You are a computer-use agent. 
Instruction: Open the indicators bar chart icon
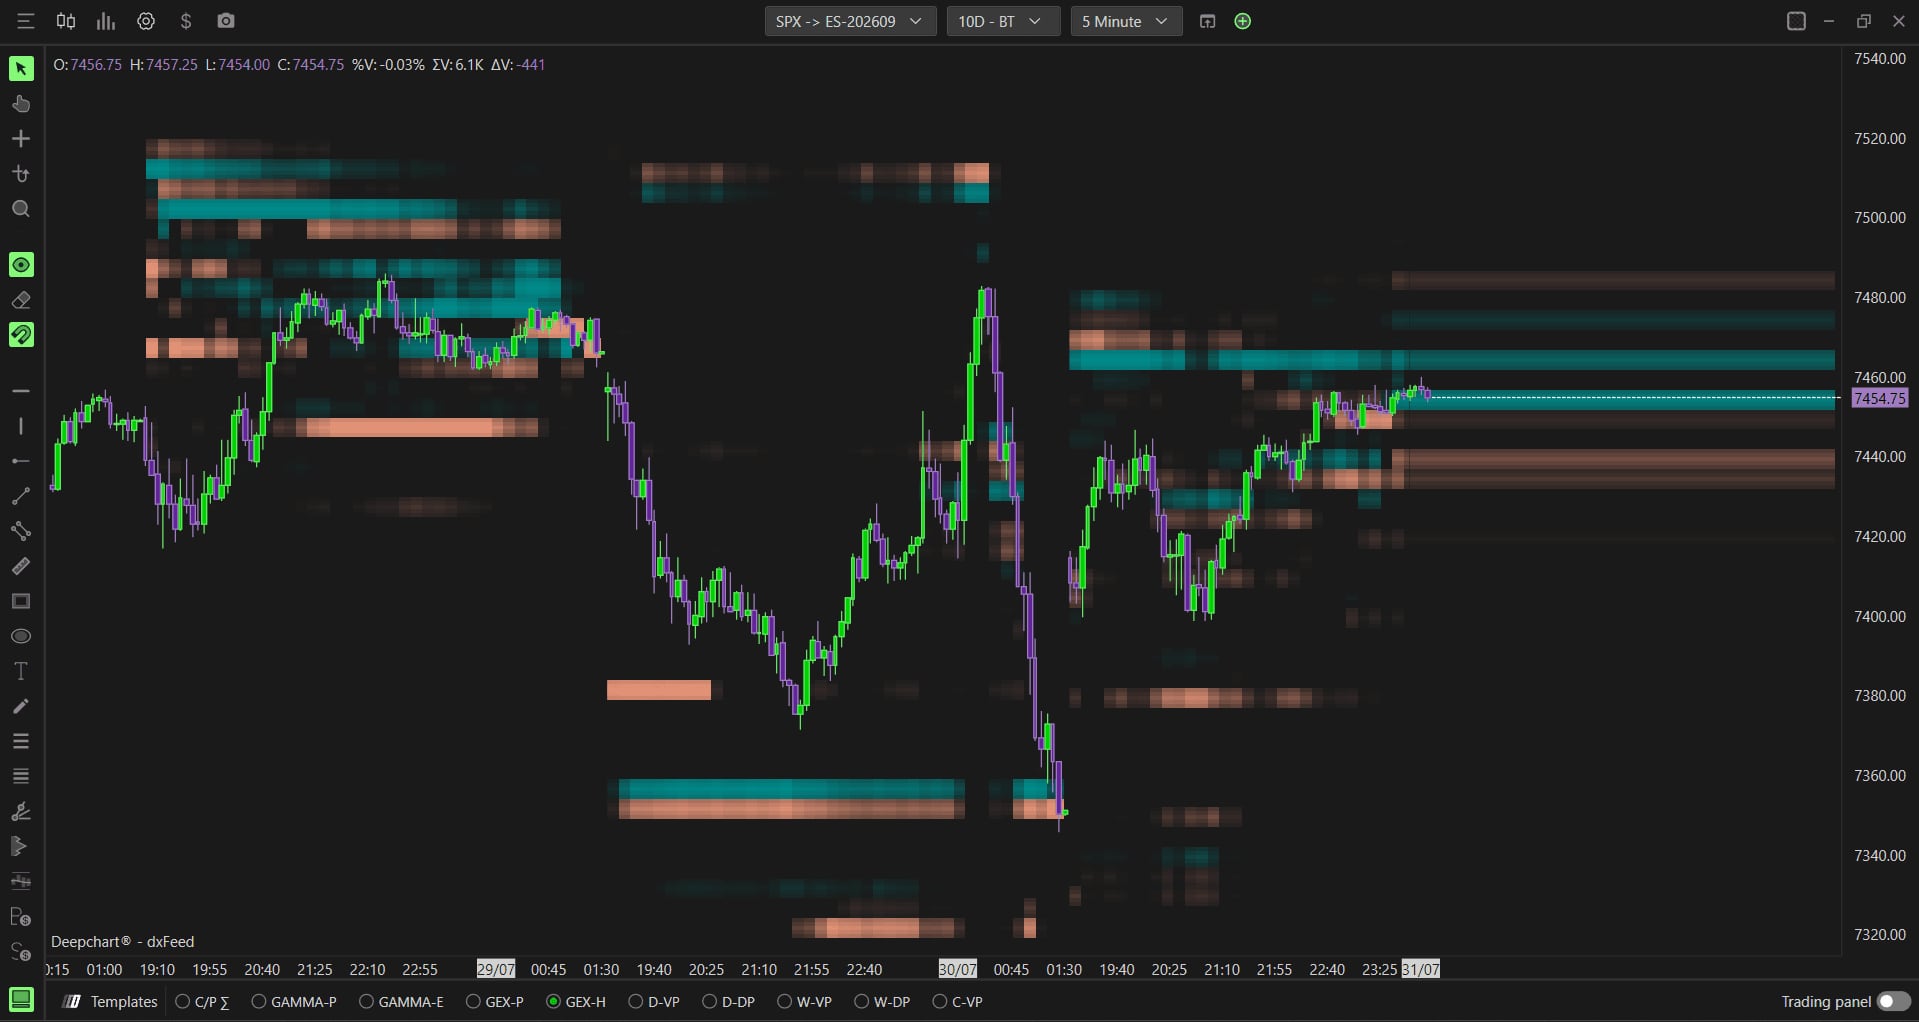coord(106,21)
